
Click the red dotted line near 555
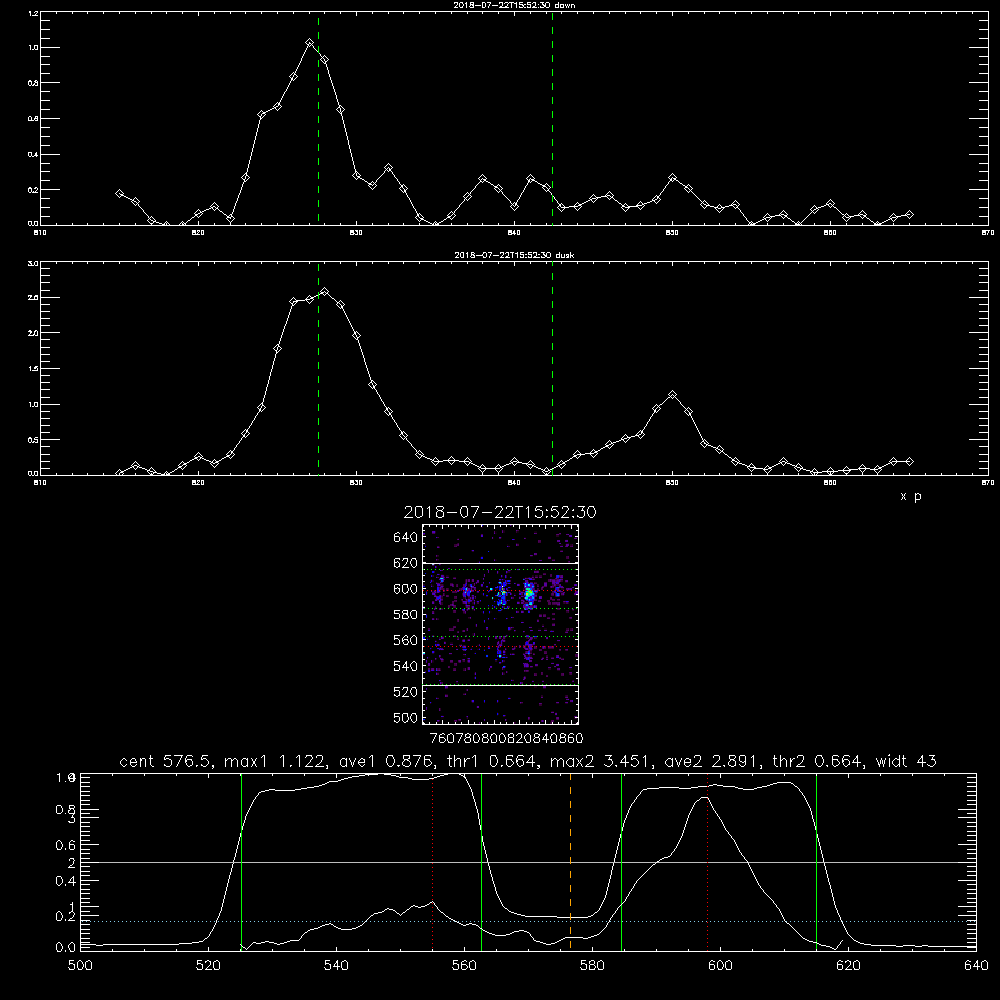click(x=432, y=861)
